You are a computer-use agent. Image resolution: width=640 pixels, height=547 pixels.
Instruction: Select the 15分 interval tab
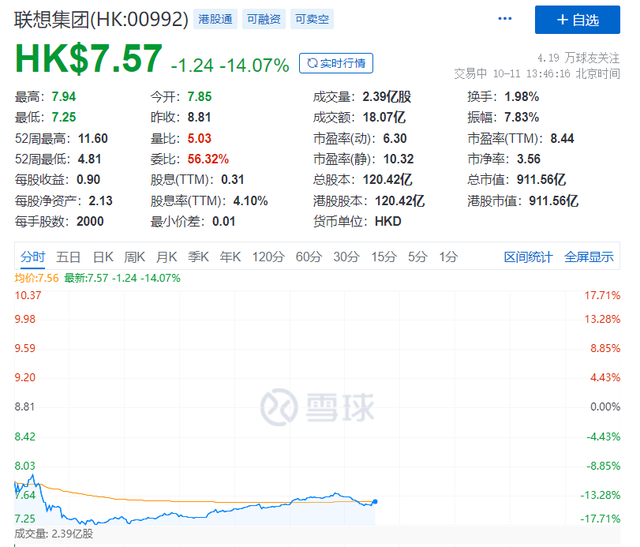pyautogui.click(x=384, y=257)
